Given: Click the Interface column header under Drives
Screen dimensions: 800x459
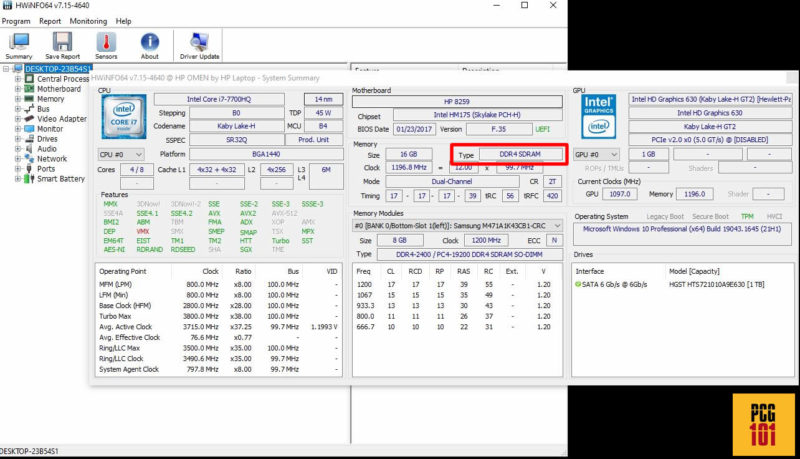Looking at the screenshot, I should click(x=589, y=271).
